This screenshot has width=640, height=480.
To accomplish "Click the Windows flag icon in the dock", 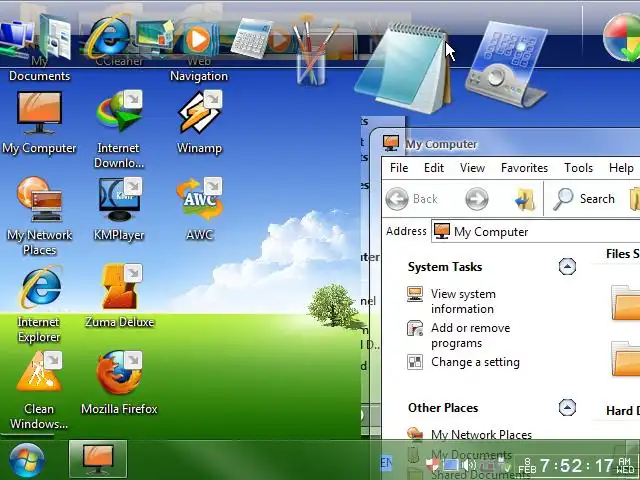I will coord(622,38).
